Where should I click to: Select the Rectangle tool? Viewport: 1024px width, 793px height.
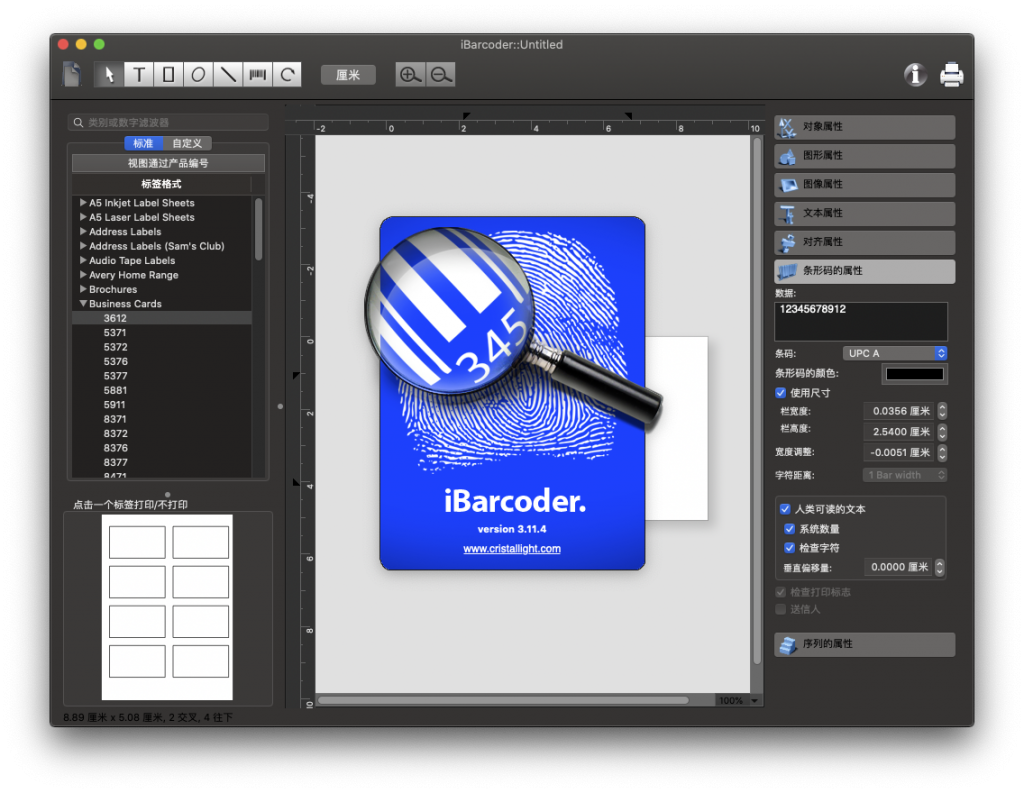[x=168, y=74]
